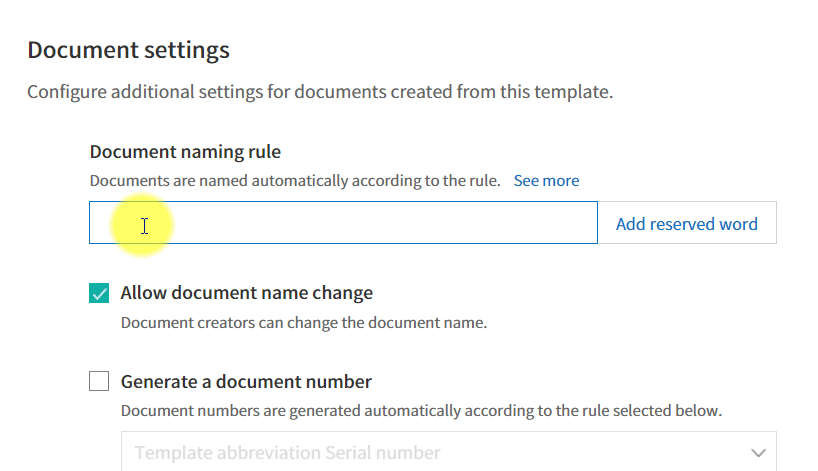This screenshot has width=818, height=471.
Task: Click the 'Documents are named automatically' description text
Action: click(295, 180)
